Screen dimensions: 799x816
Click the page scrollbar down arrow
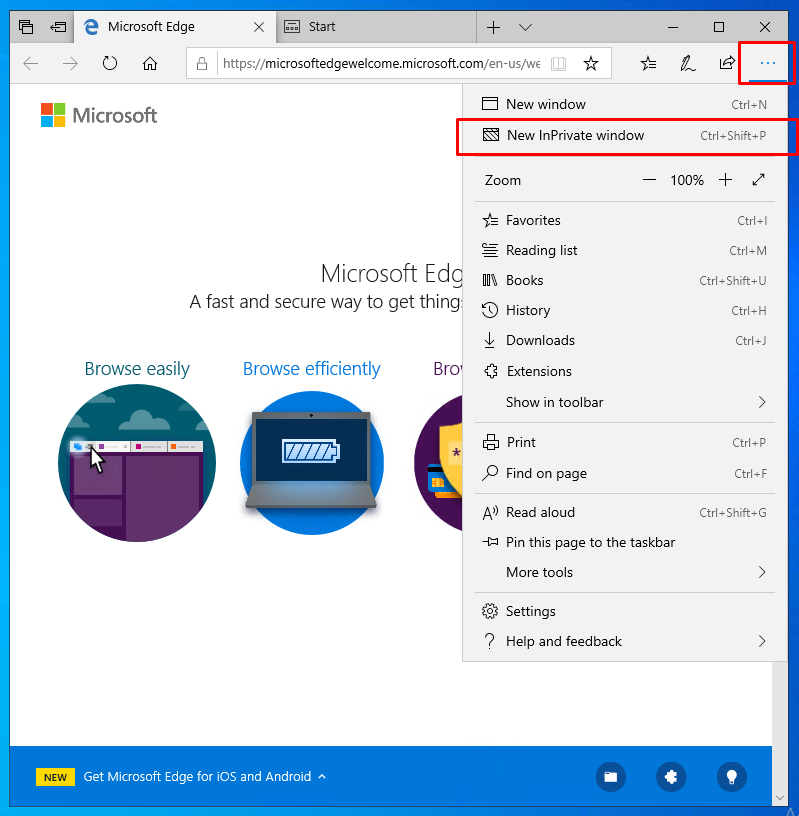pos(779,797)
